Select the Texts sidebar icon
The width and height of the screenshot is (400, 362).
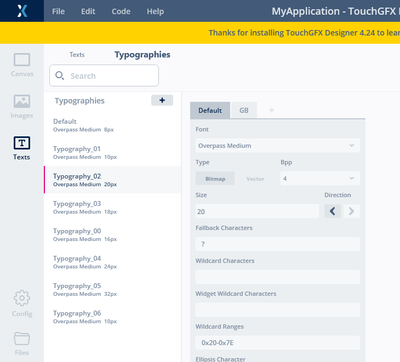22,148
